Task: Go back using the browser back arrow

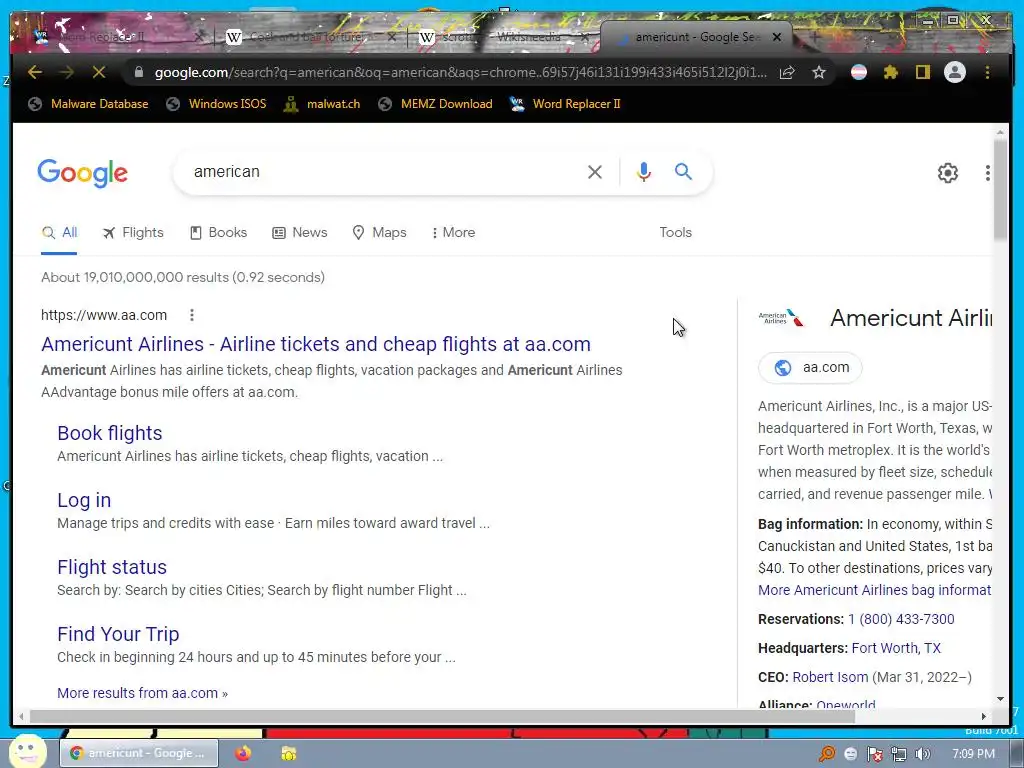Action: (35, 72)
